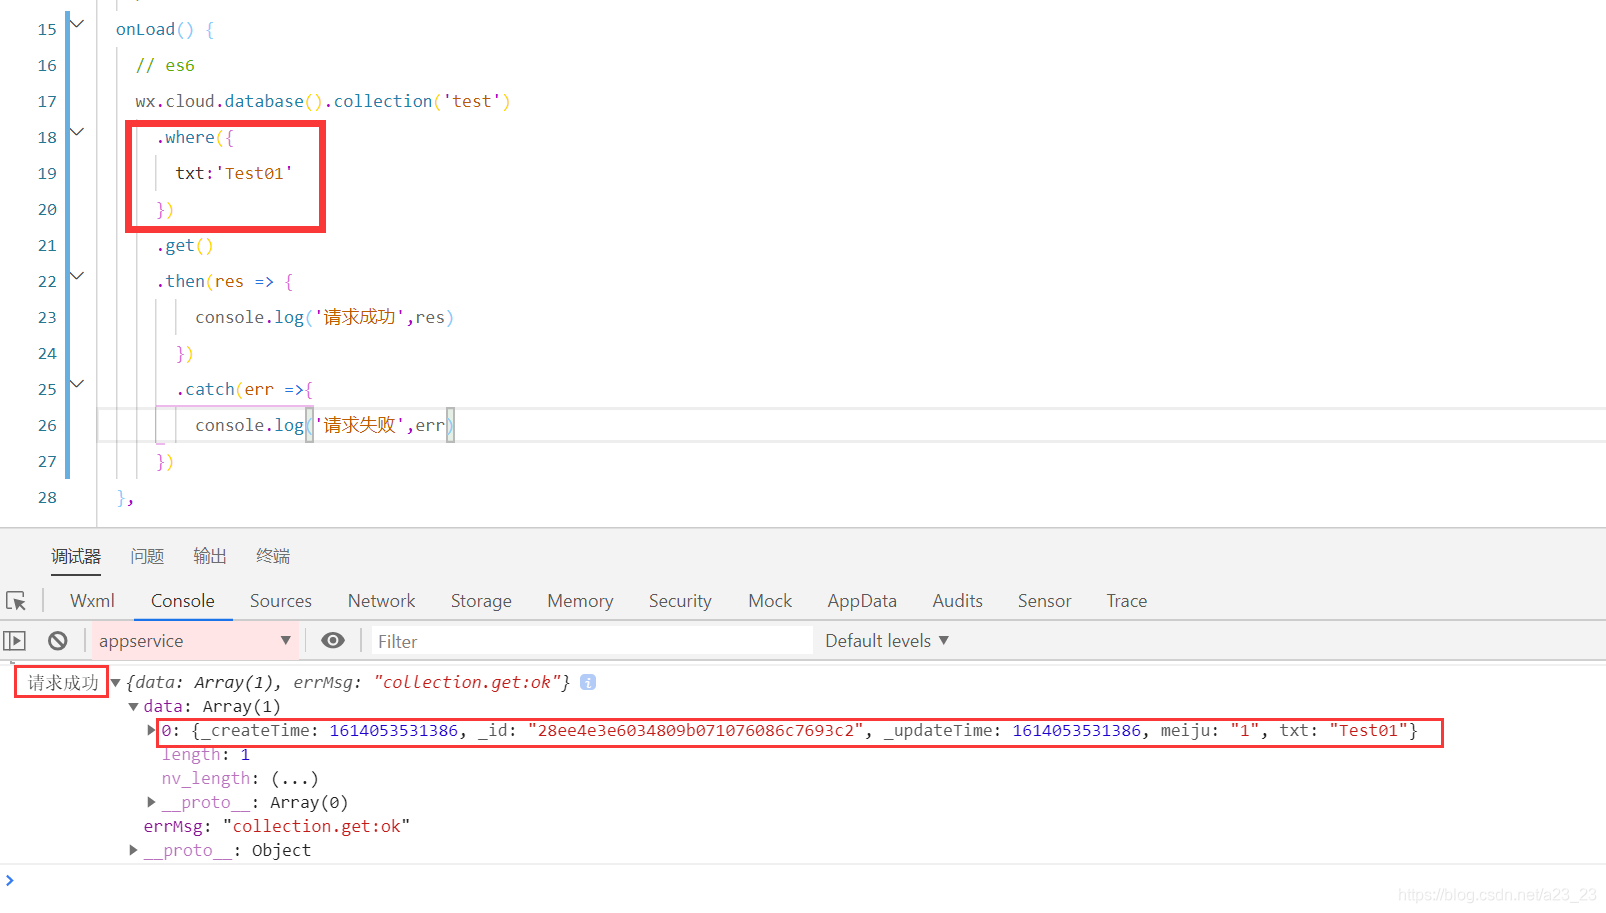Click line number 26 in the gutter
The image size is (1606, 913).
(x=47, y=425)
